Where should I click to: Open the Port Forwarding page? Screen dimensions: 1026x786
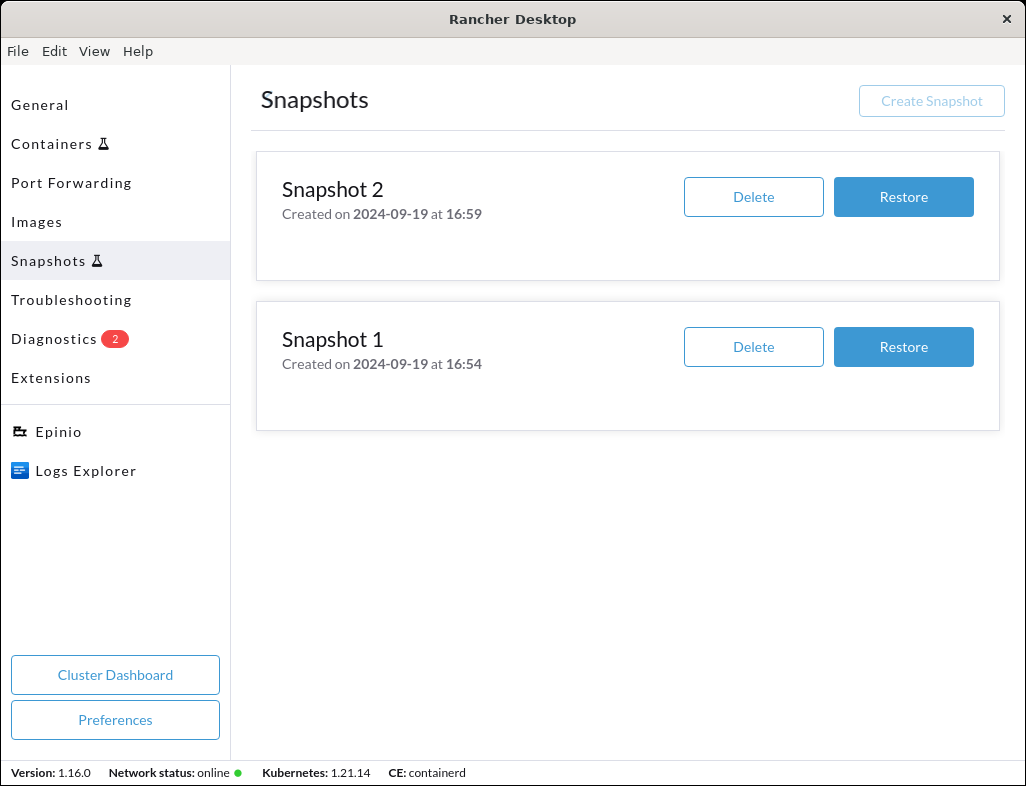point(71,183)
